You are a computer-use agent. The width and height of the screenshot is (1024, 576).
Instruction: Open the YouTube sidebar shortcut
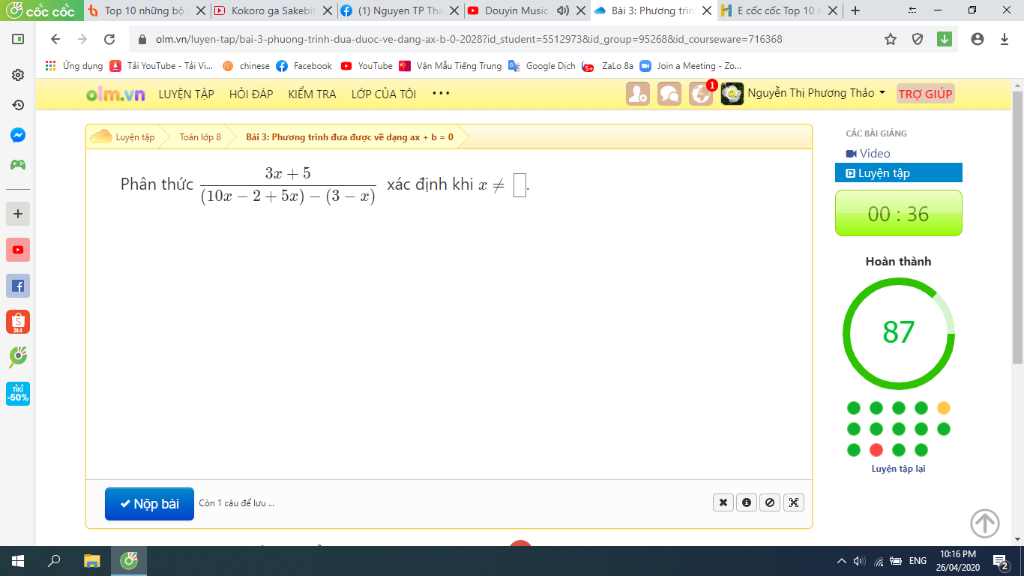(18, 250)
